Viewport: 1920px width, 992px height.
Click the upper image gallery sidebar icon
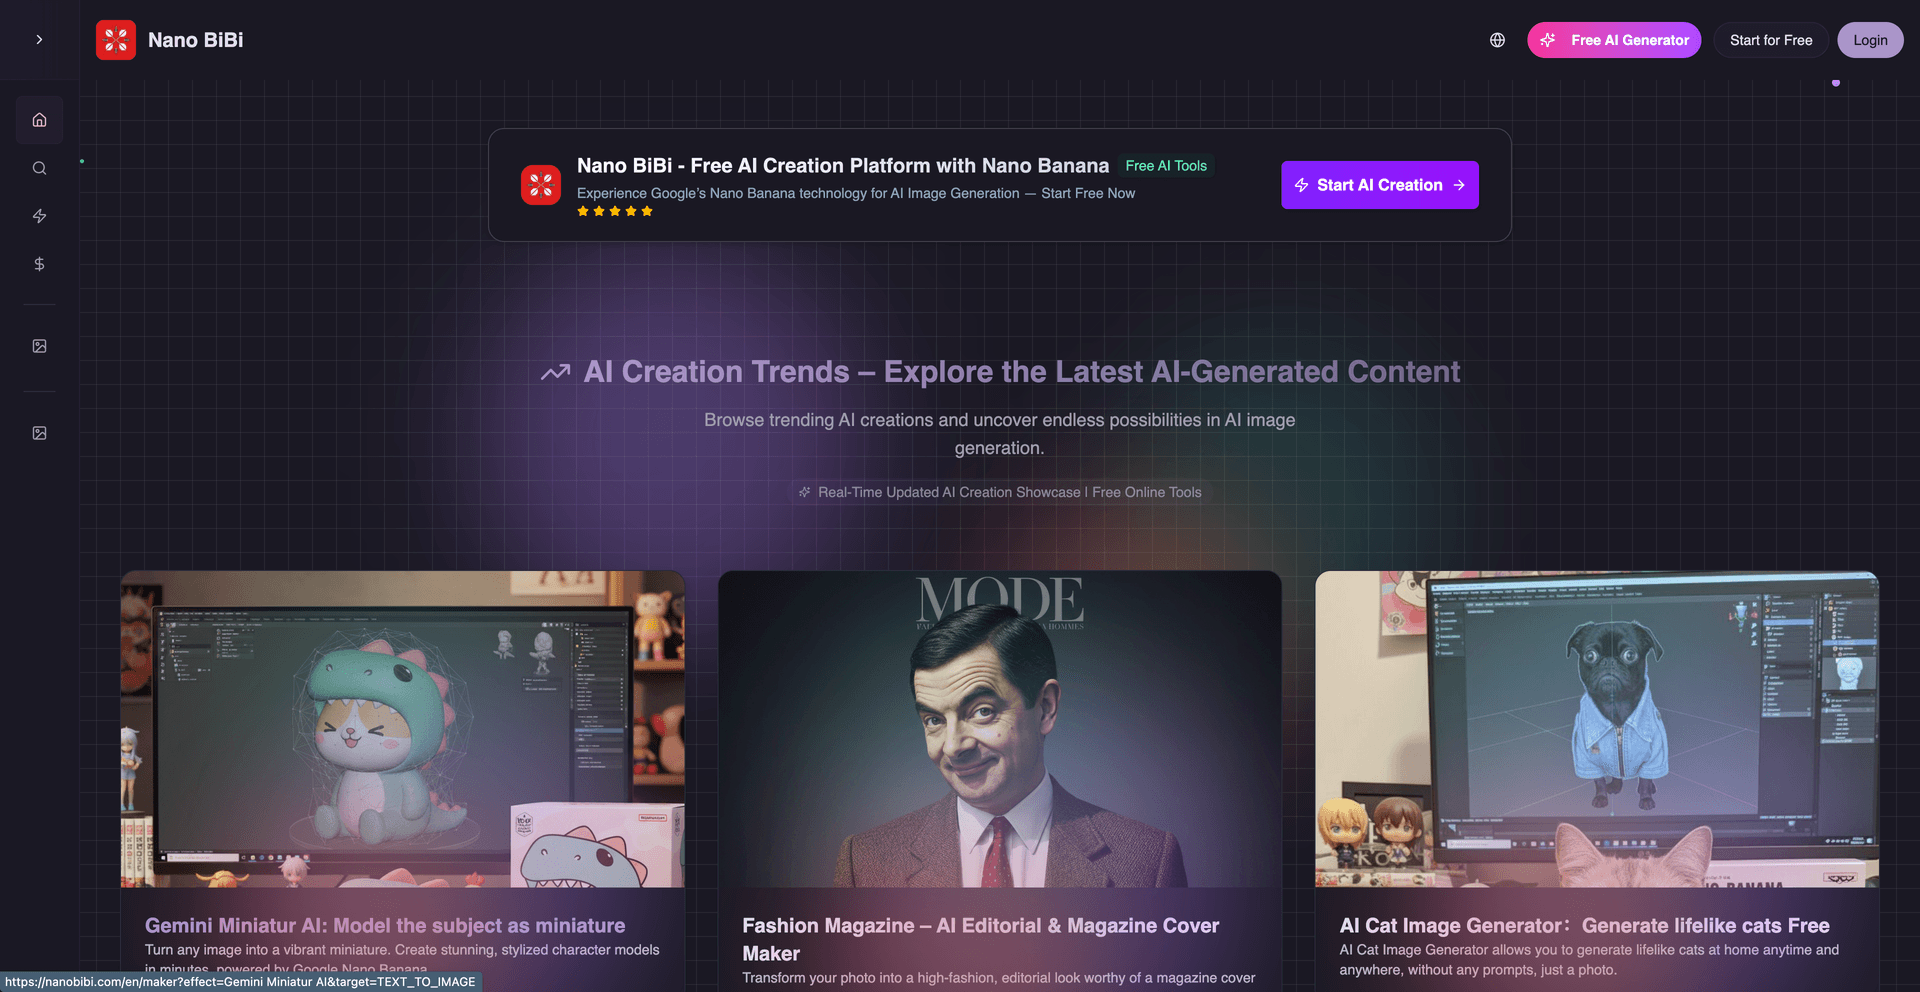(x=39, y=346)
